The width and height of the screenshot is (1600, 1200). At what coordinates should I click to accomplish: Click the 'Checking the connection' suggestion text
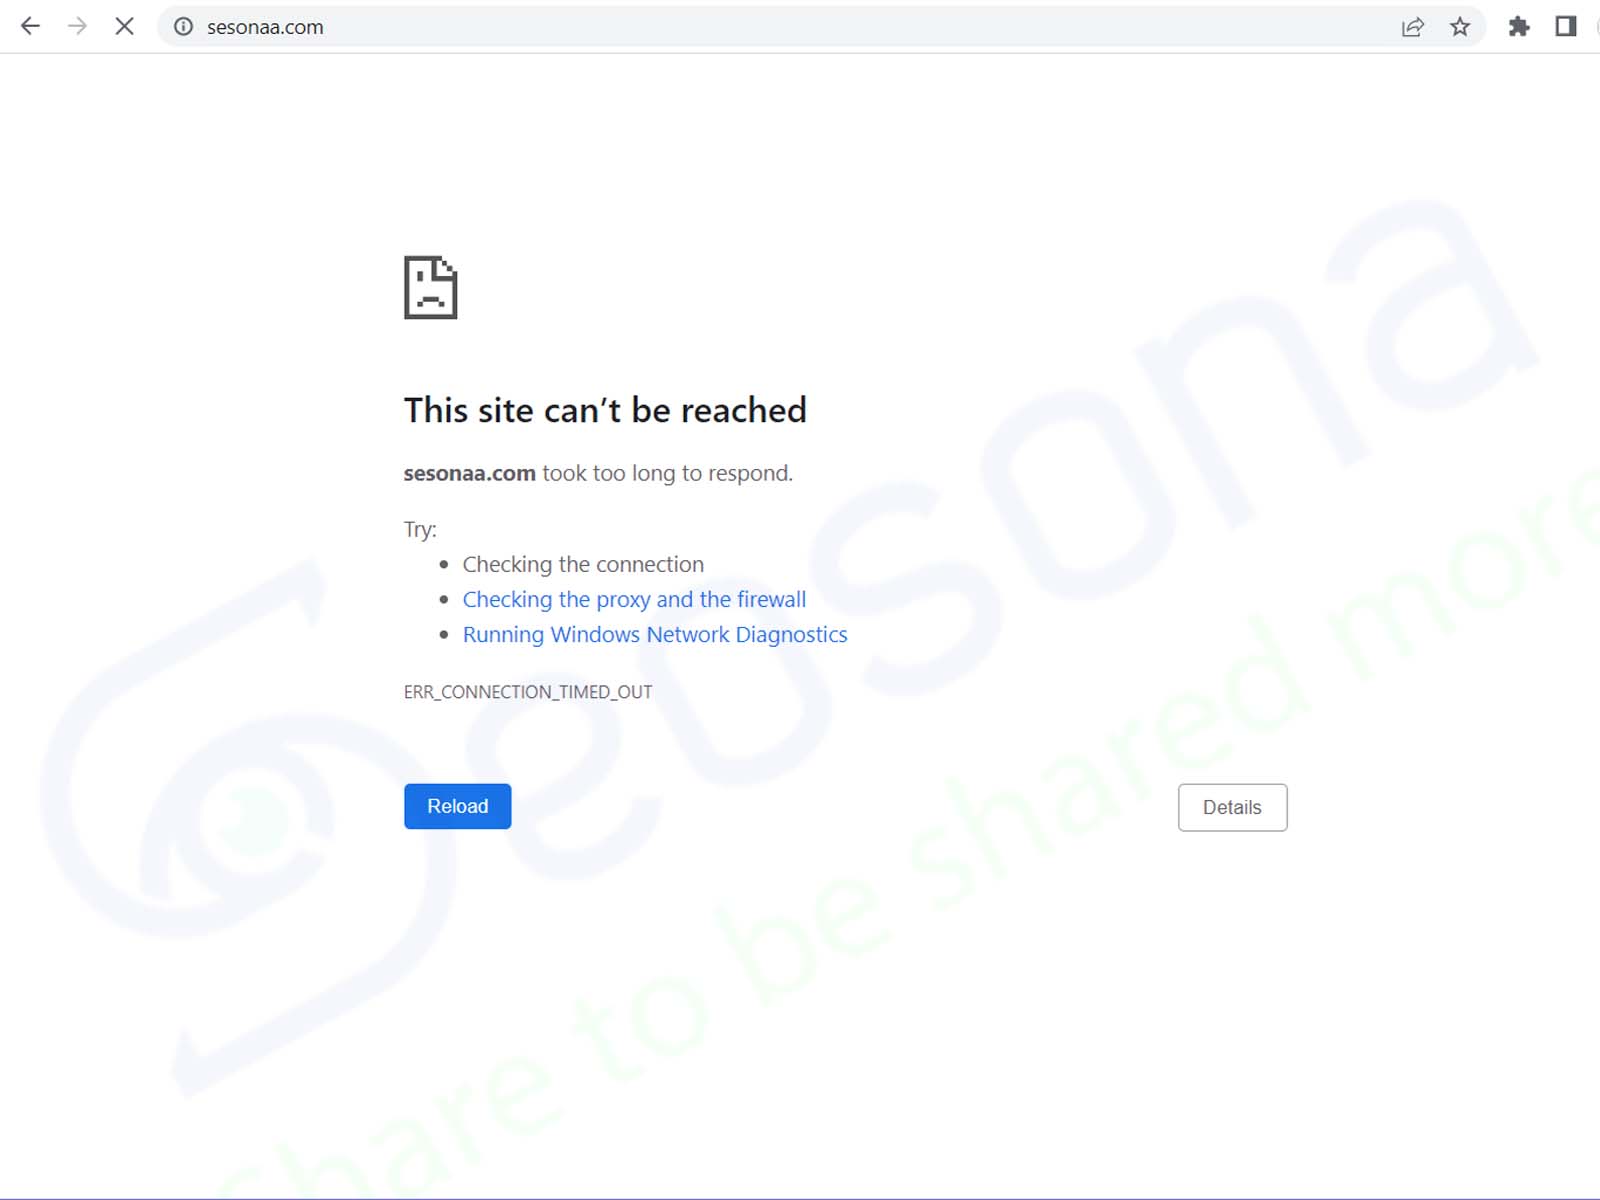[583, 564]
